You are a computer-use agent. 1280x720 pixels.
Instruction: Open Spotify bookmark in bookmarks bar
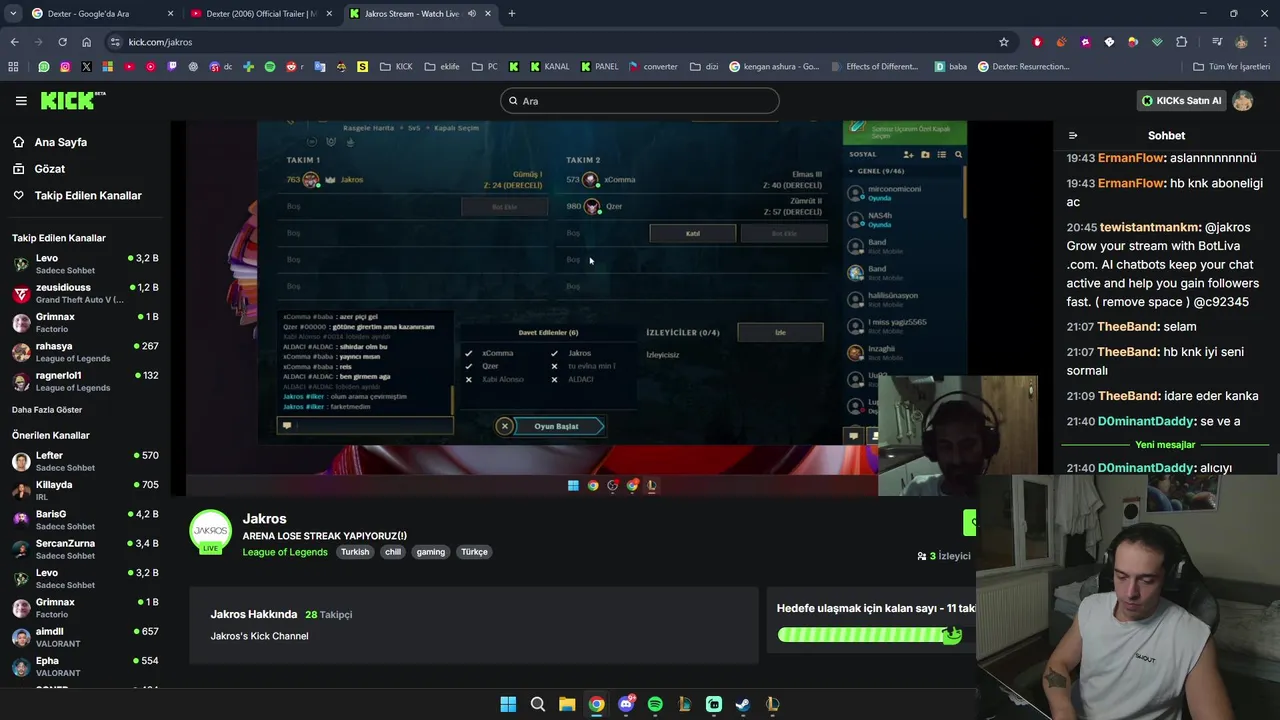pyautogui.click(x=270, y=67)
